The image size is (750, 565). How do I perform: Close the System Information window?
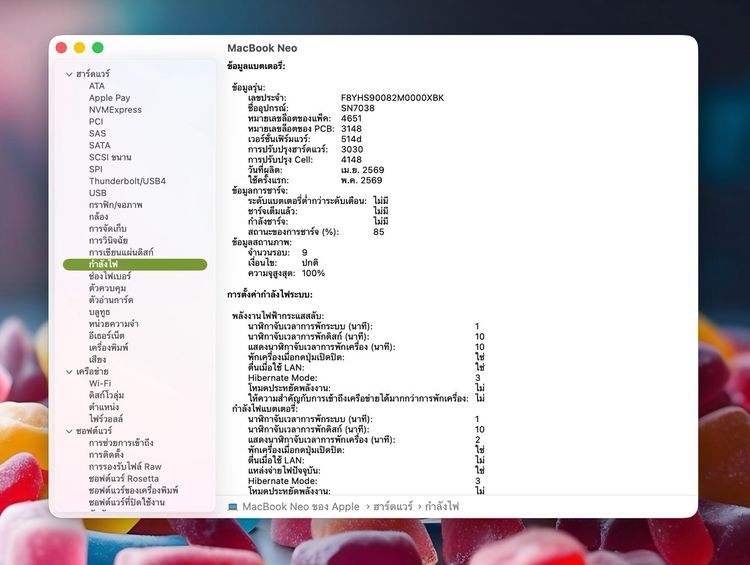(x=61, y=48)
